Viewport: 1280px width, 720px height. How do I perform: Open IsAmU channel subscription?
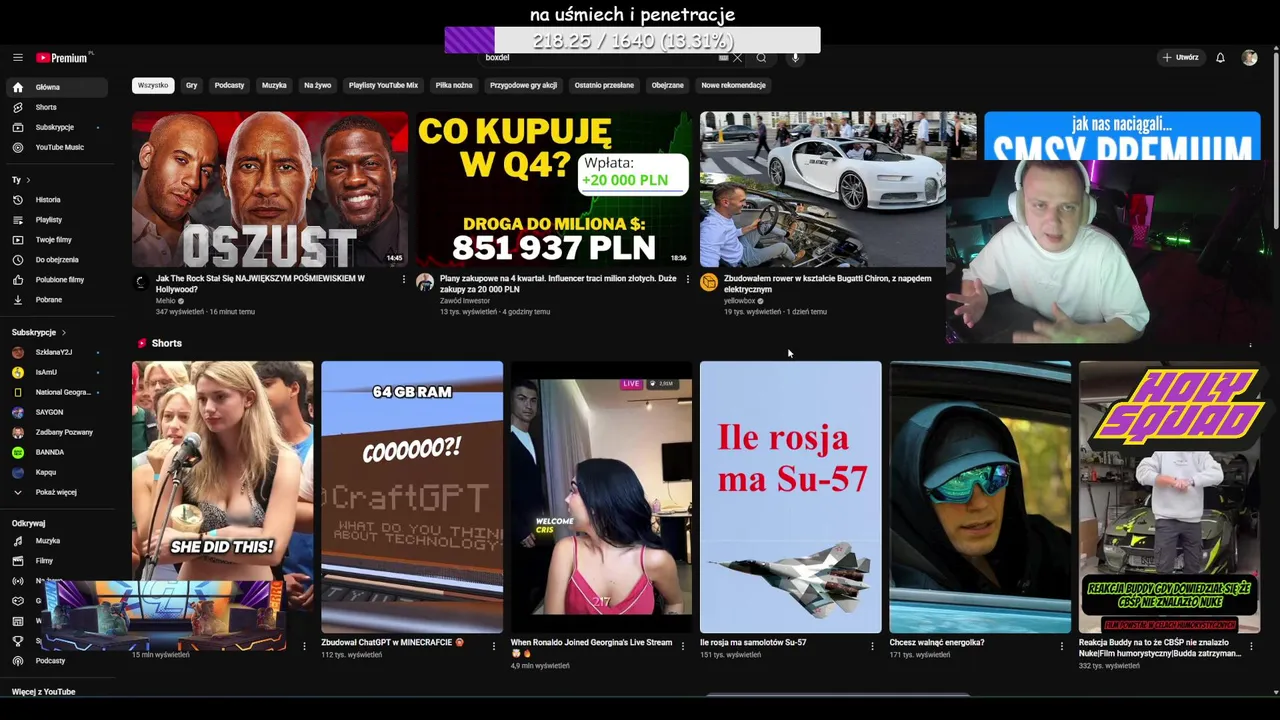point(46,372)
